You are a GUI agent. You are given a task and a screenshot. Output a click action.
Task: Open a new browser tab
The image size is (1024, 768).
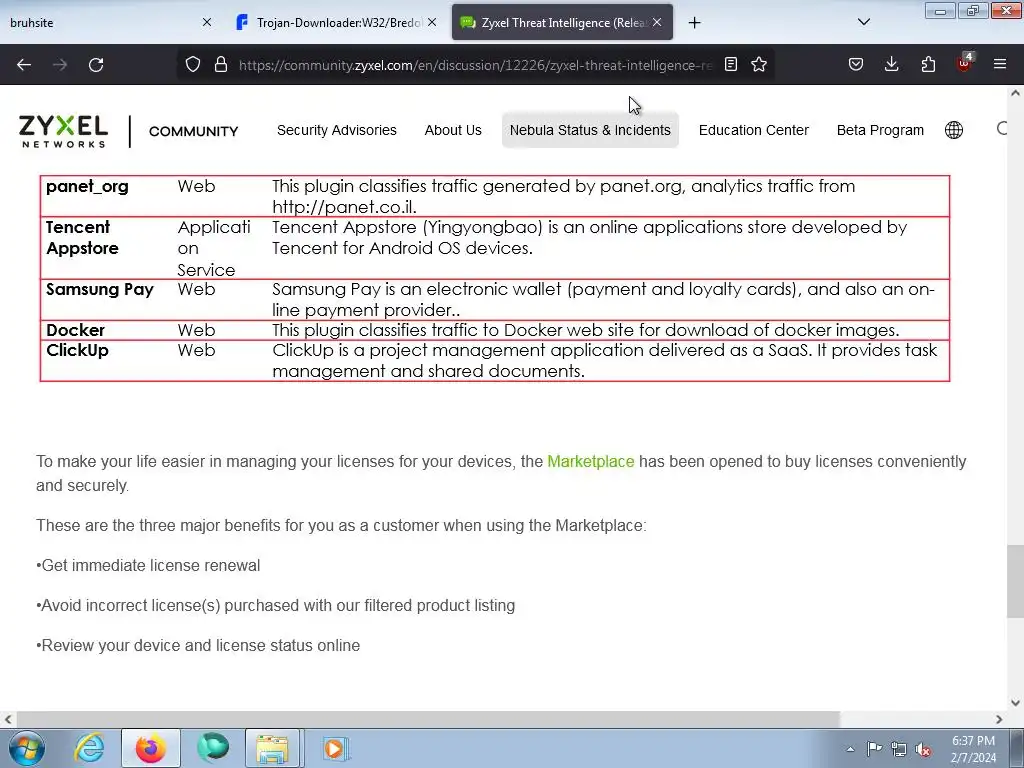[x=694, y=23]
